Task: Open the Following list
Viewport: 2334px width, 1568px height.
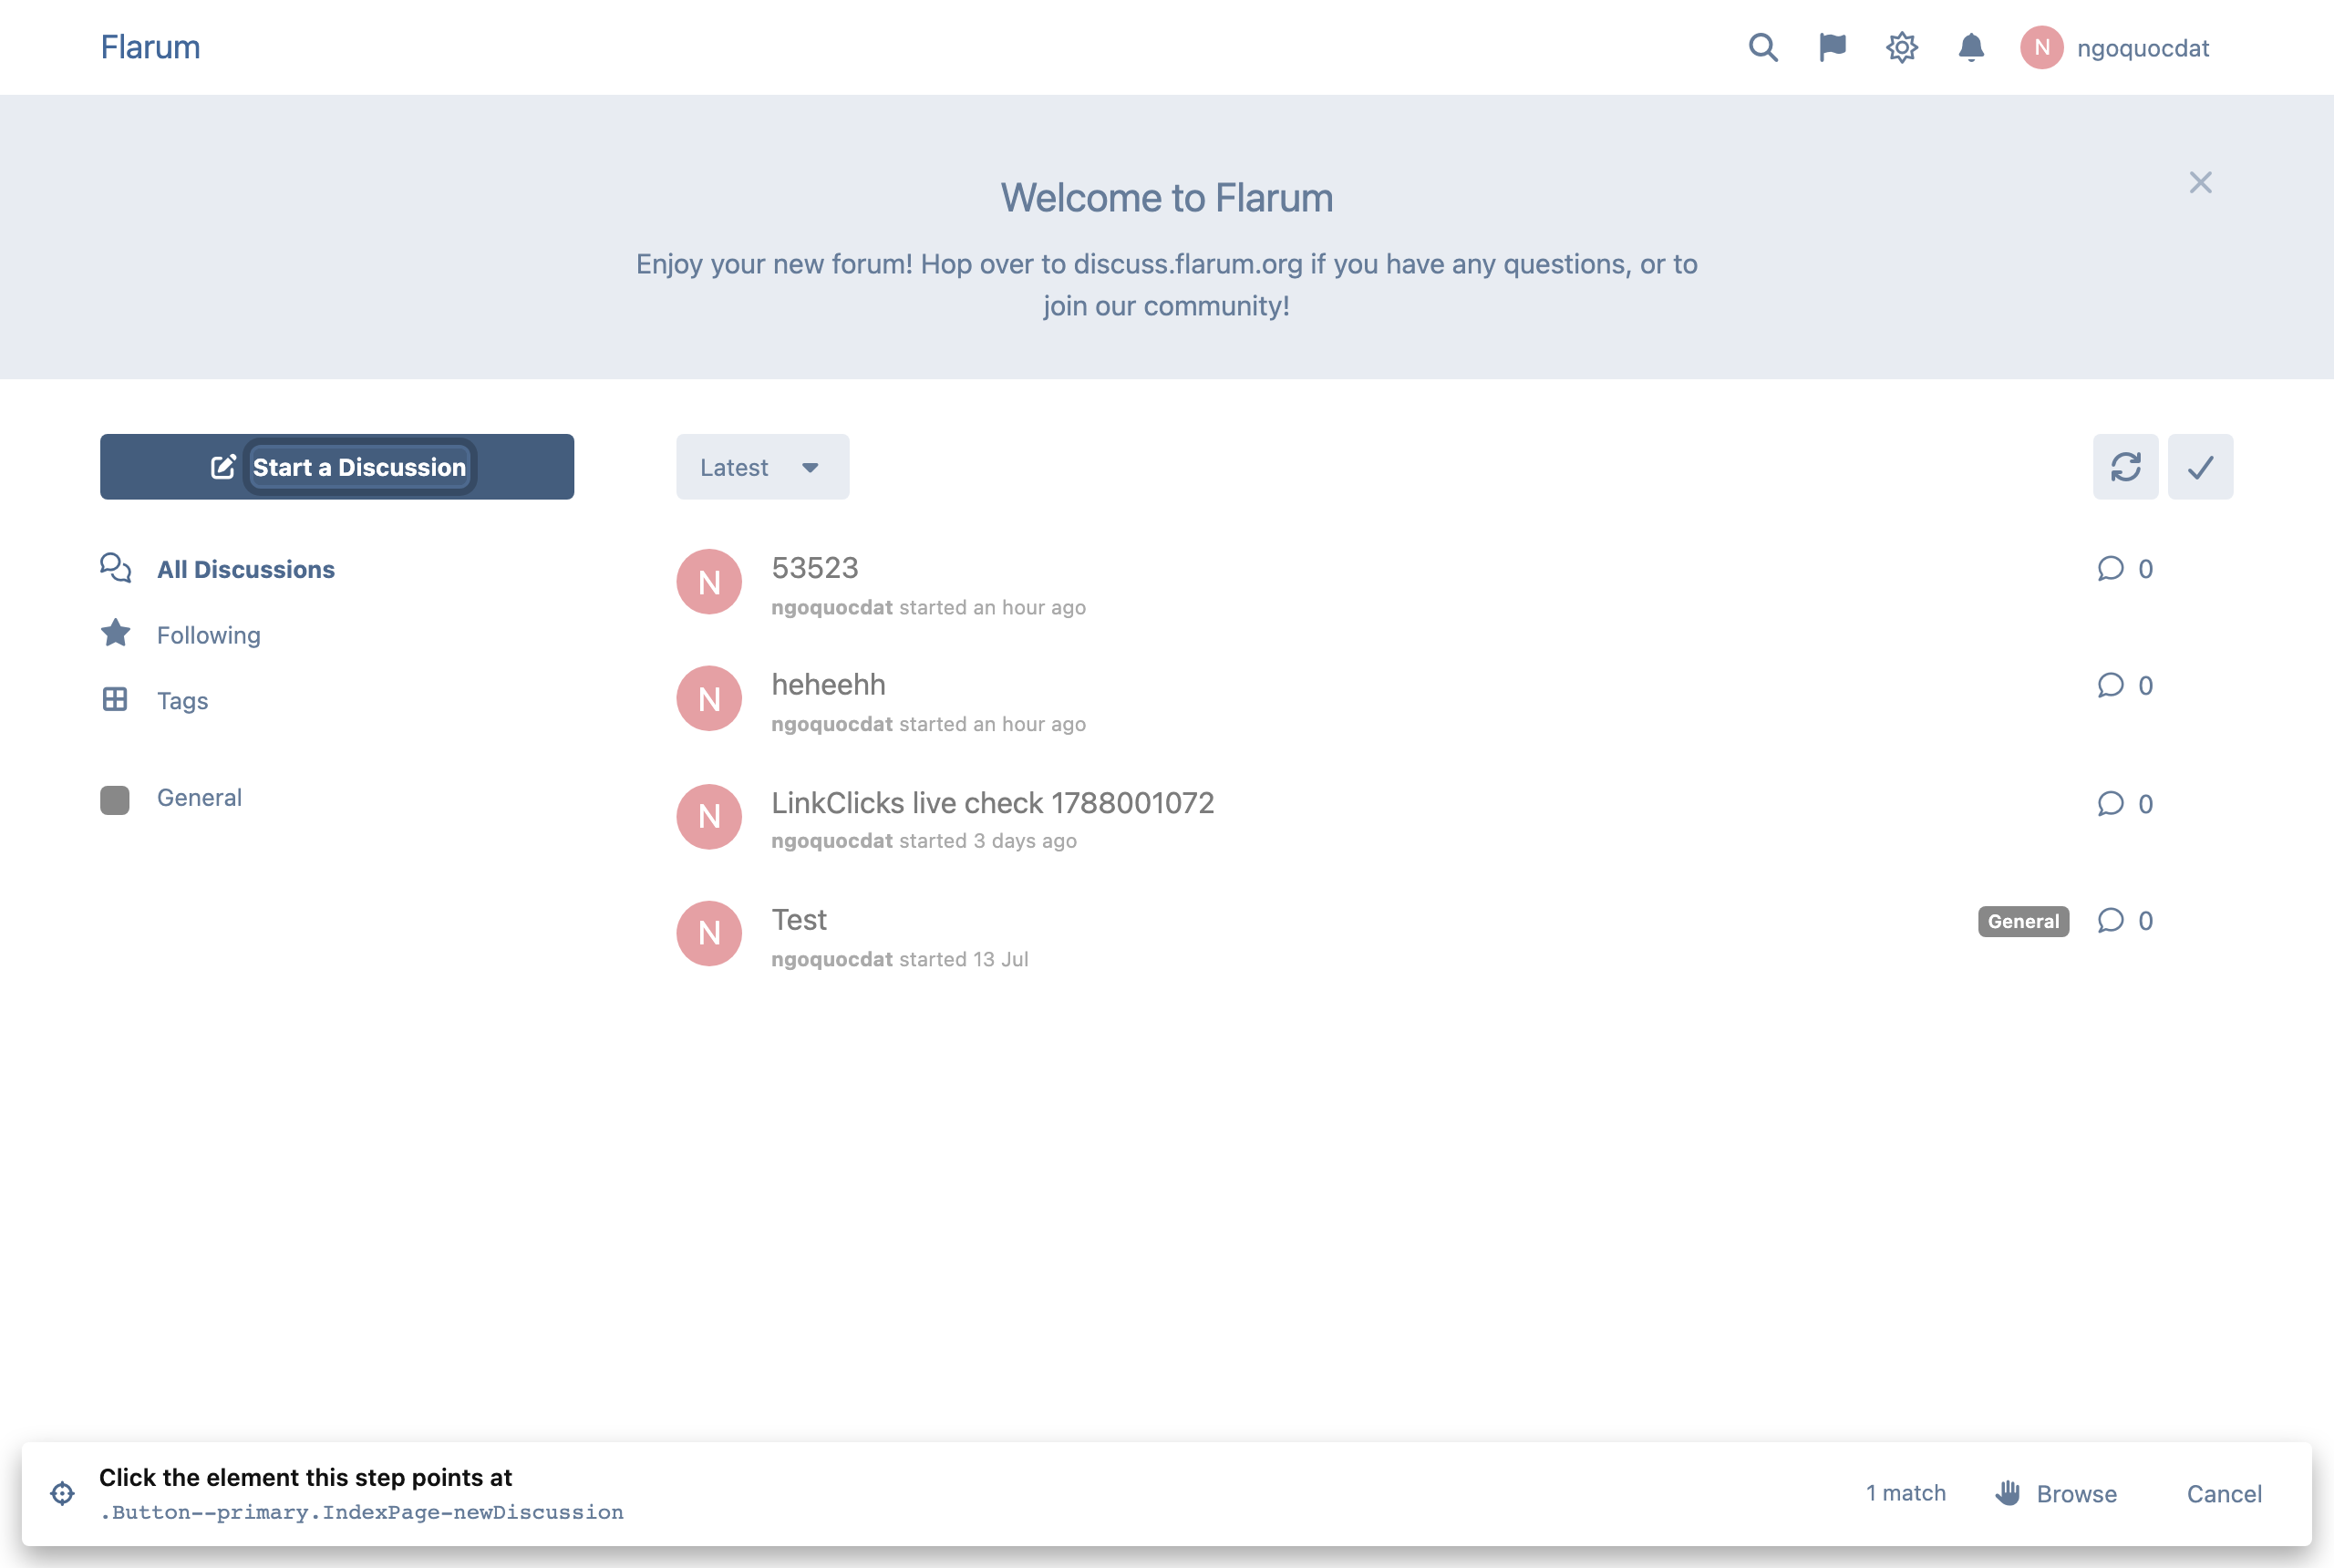Action: click(208, 635)
